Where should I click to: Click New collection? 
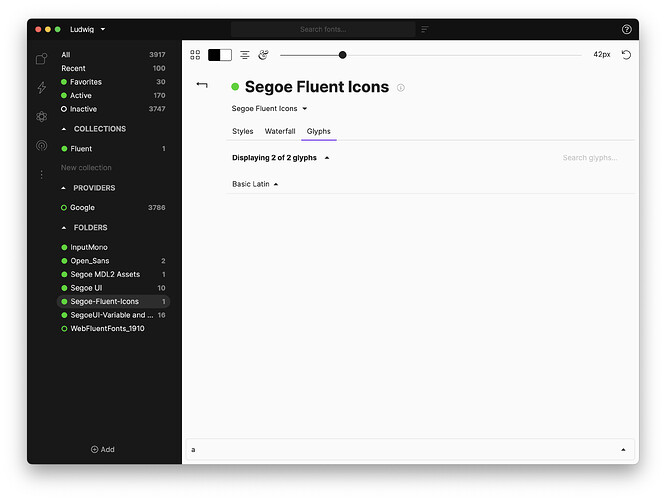pos(86,168)
